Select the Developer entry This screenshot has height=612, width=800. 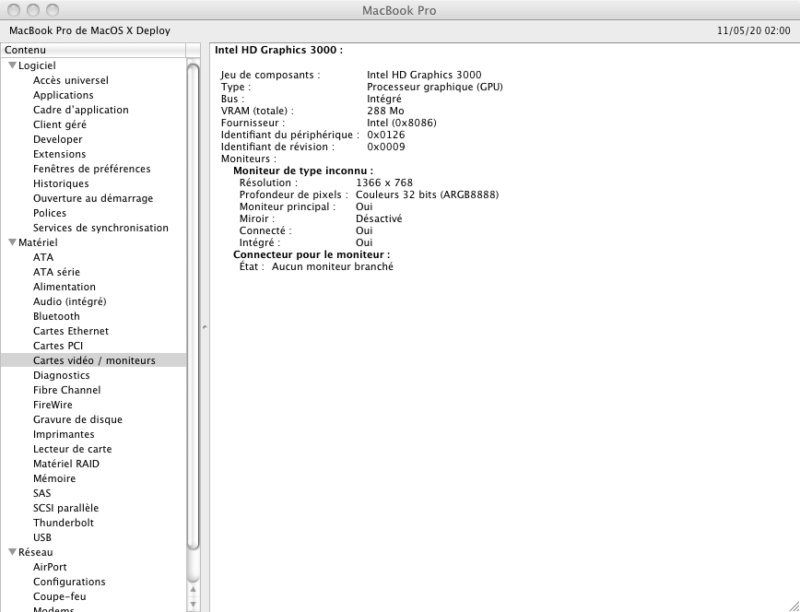58,139
